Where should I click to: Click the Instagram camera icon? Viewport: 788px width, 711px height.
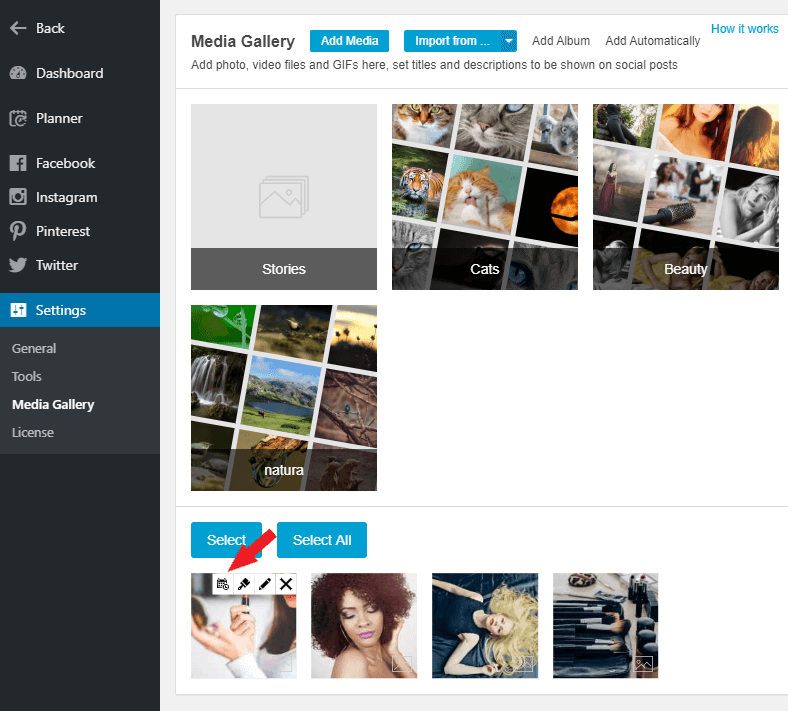click(x=18, y=197)
